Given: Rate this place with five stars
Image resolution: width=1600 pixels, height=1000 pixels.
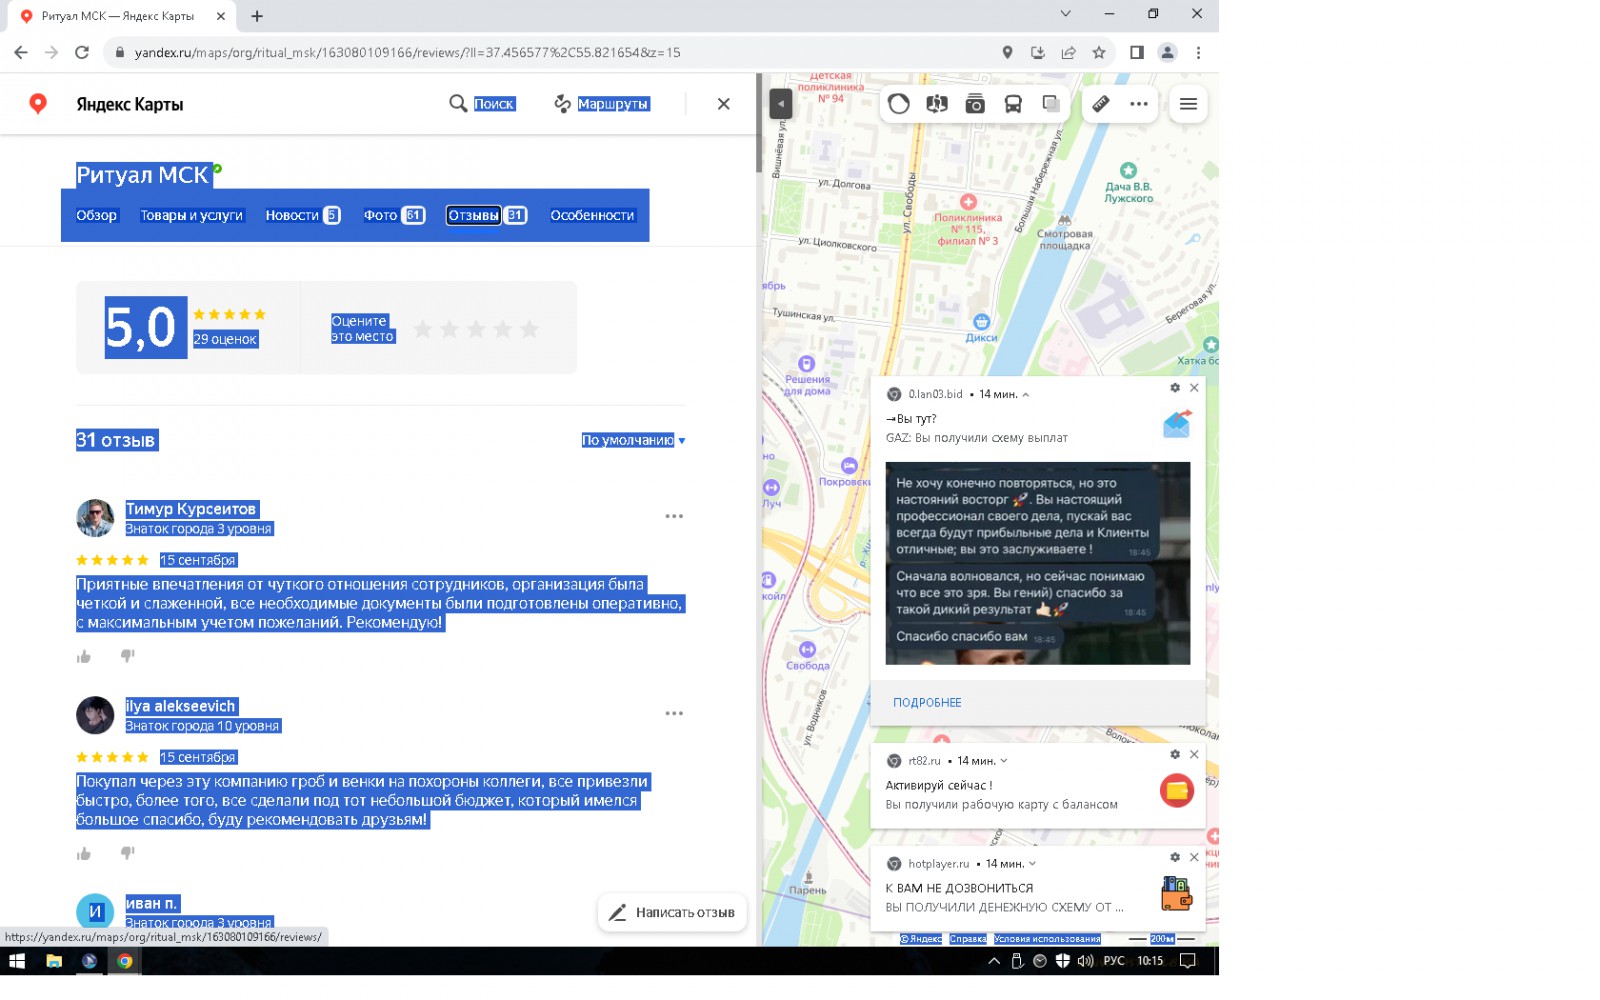Looking at the screenshot, I should [530, 329].
